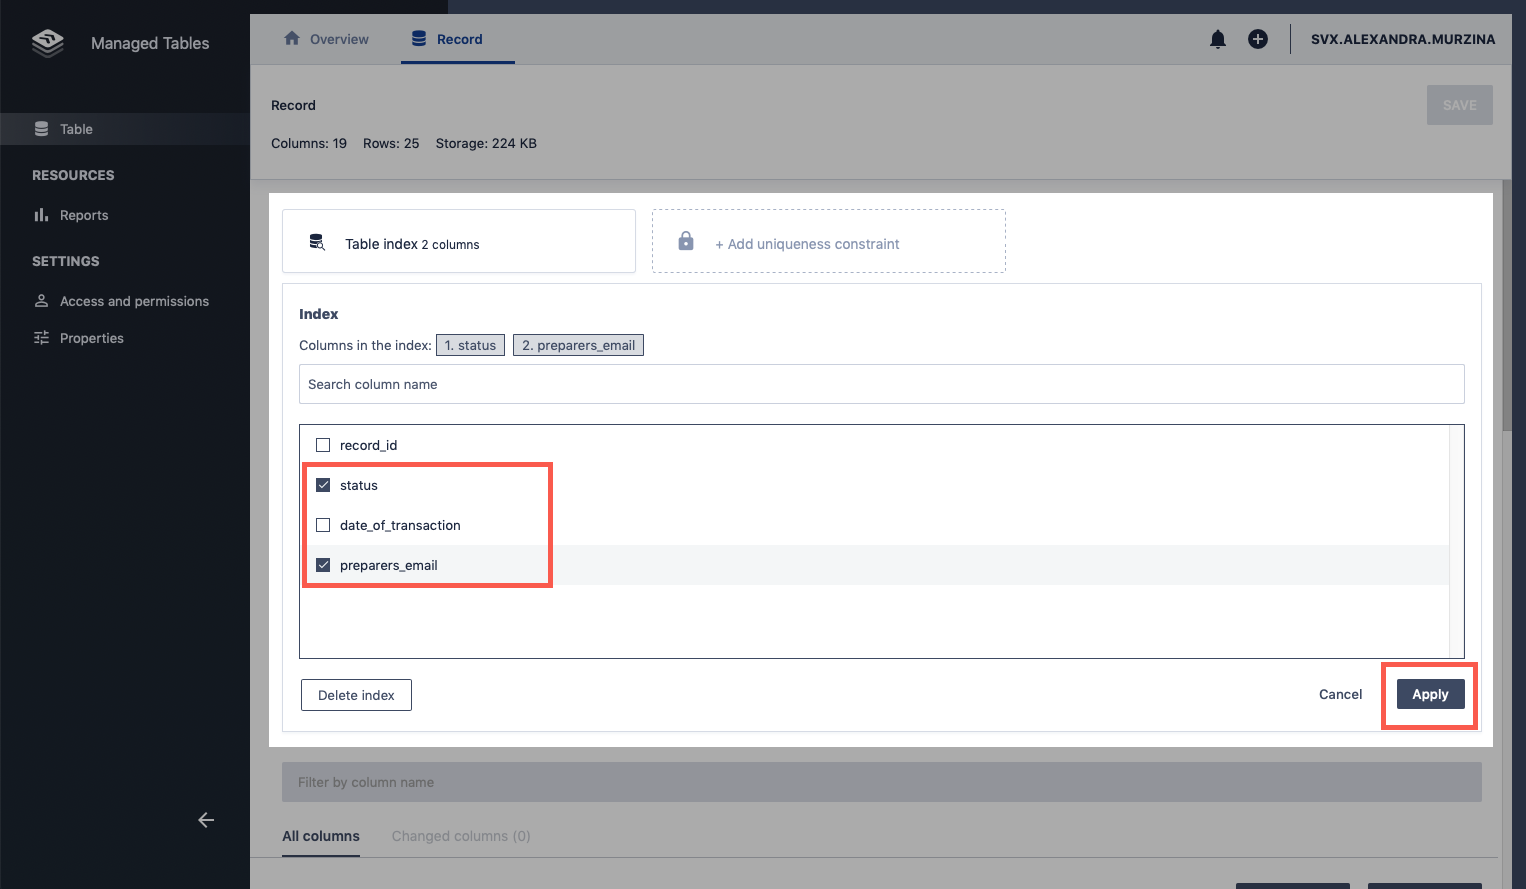This screenshot has width=1526, height=889.
Task: Click the plus circle add icon
Action: (1257, 39)
